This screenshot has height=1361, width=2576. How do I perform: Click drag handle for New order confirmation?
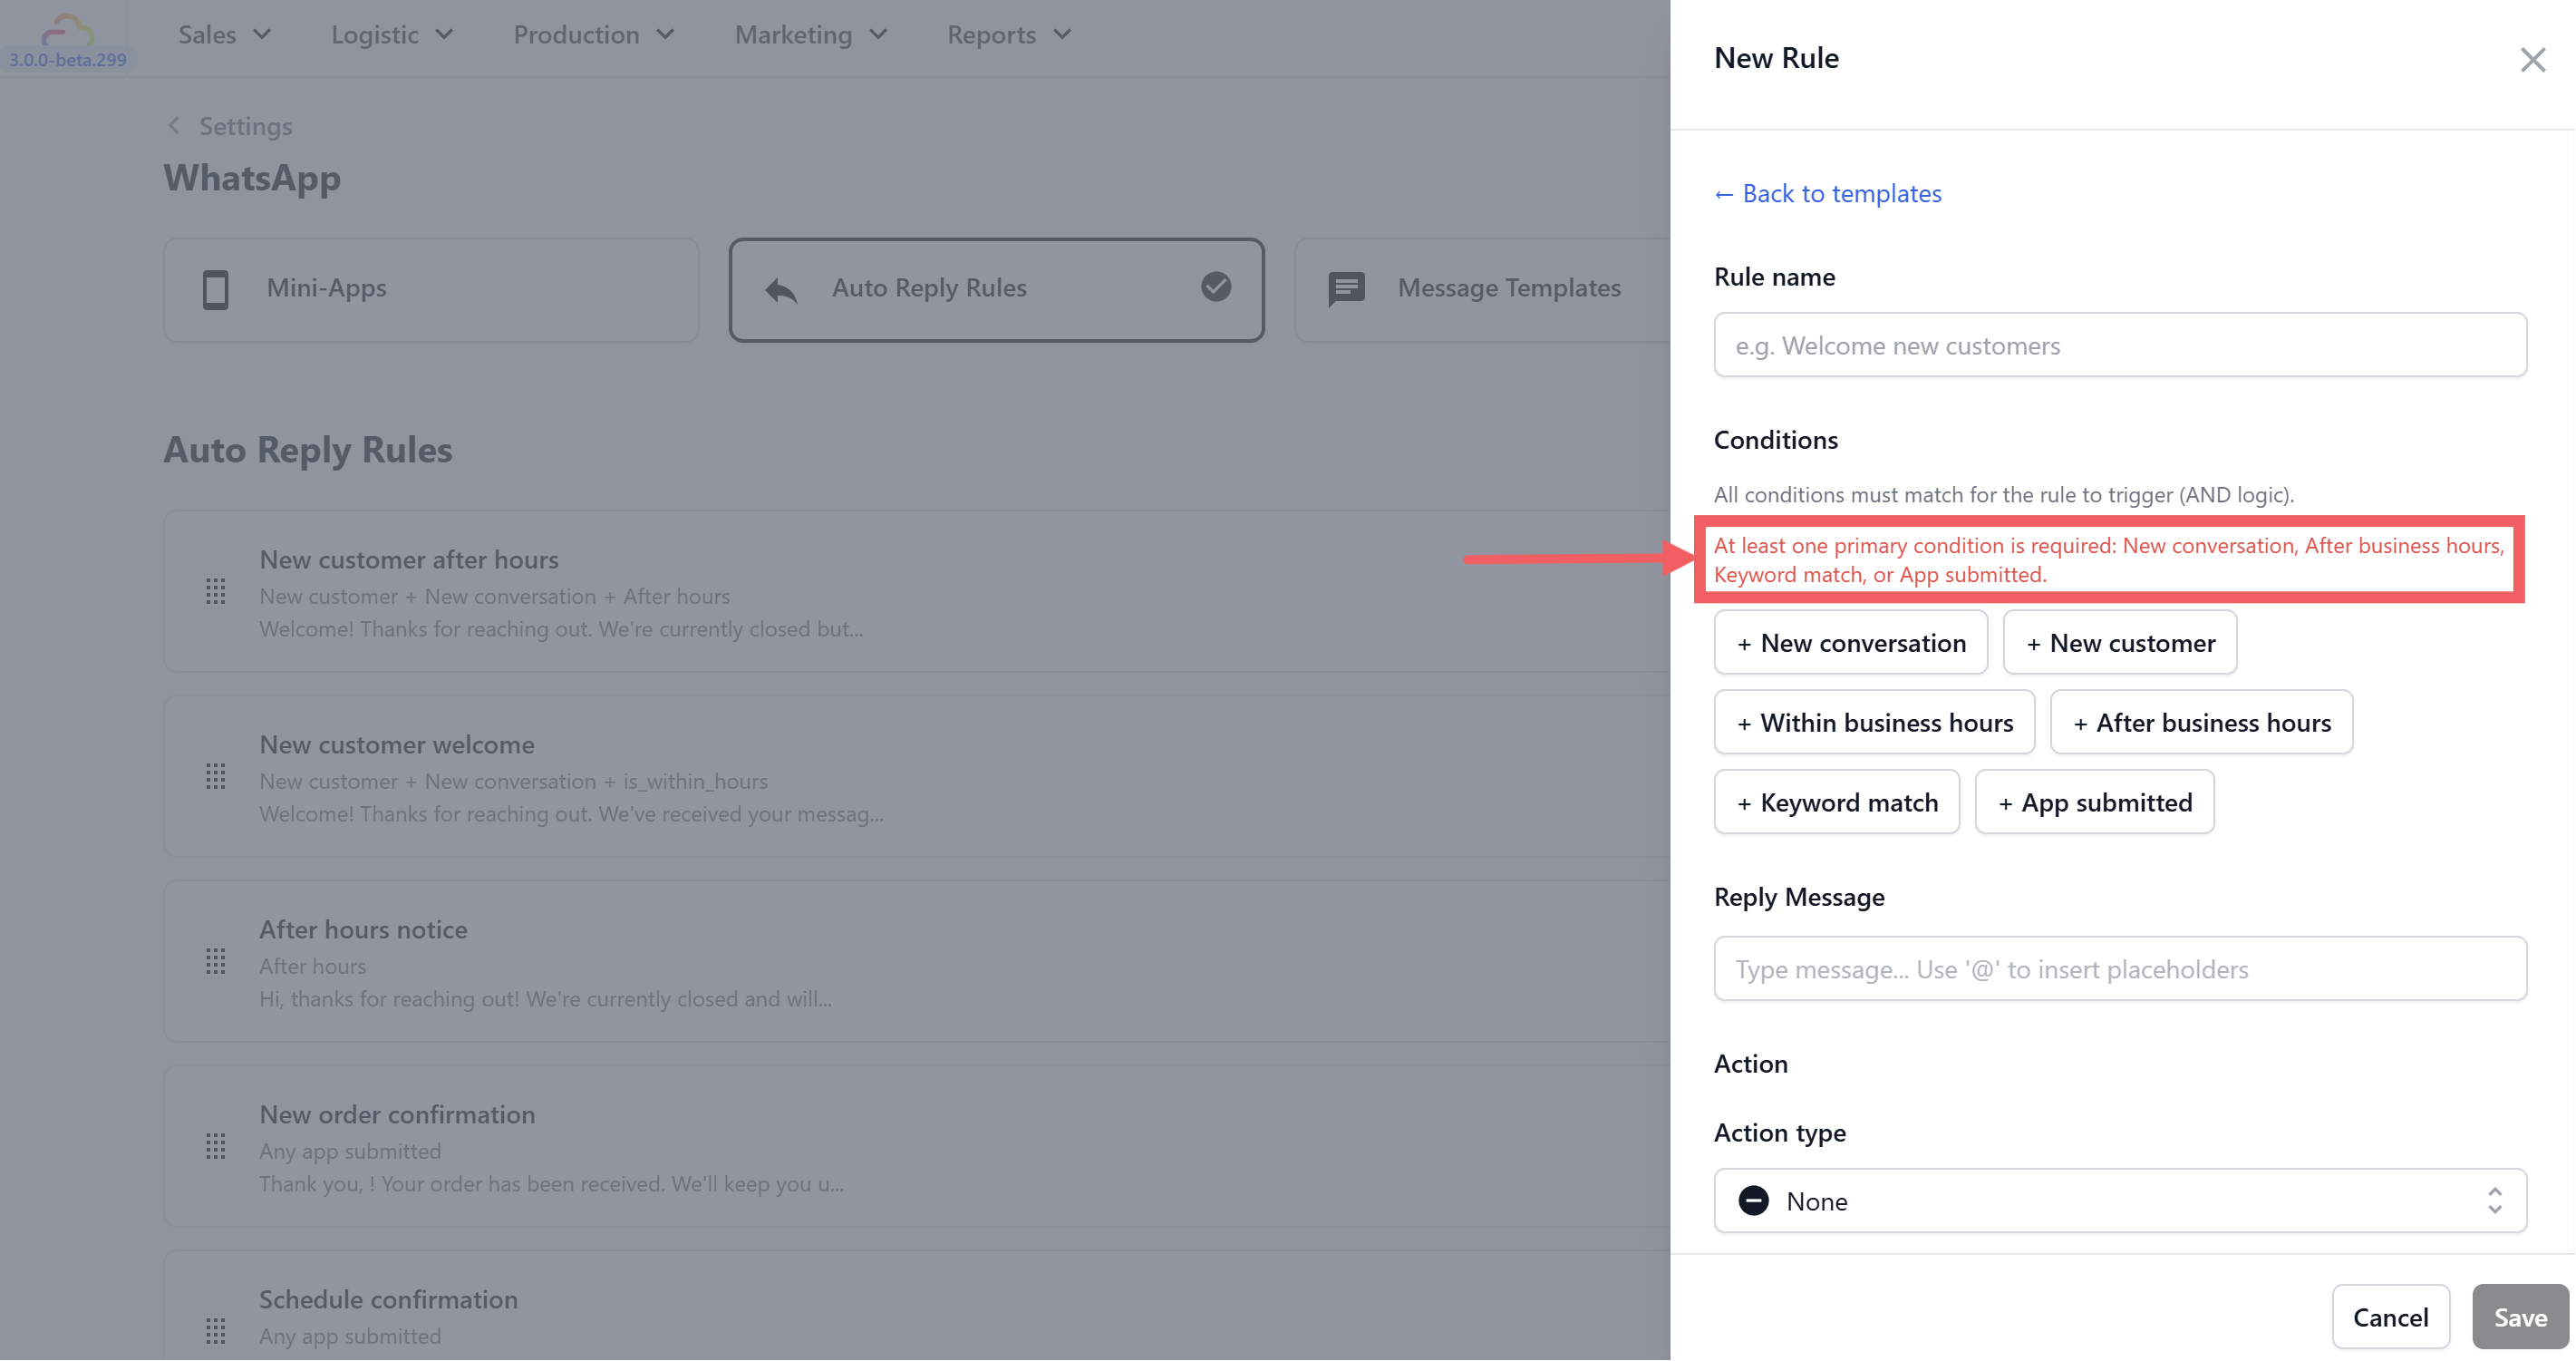[215, 1147]
